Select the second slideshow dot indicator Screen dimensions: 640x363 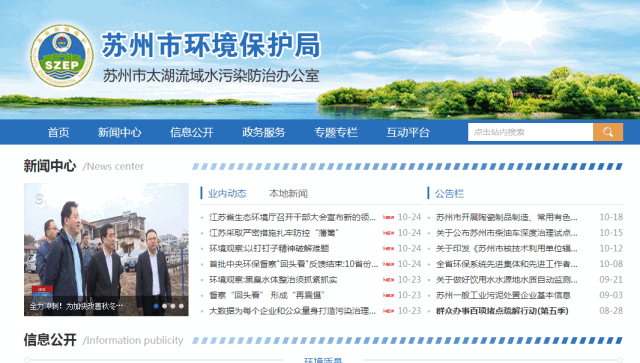click(x=164, y=306)
